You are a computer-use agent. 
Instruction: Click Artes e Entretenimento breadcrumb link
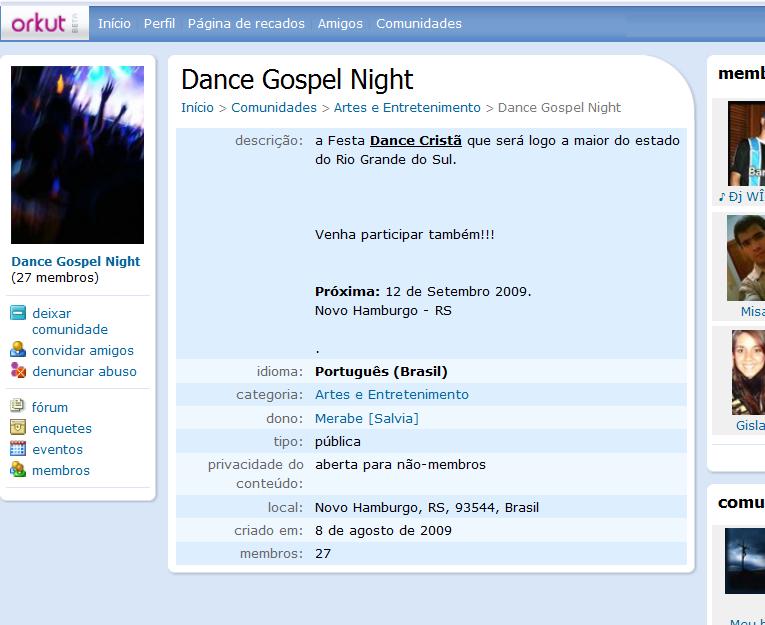click(x=407, y=108)
